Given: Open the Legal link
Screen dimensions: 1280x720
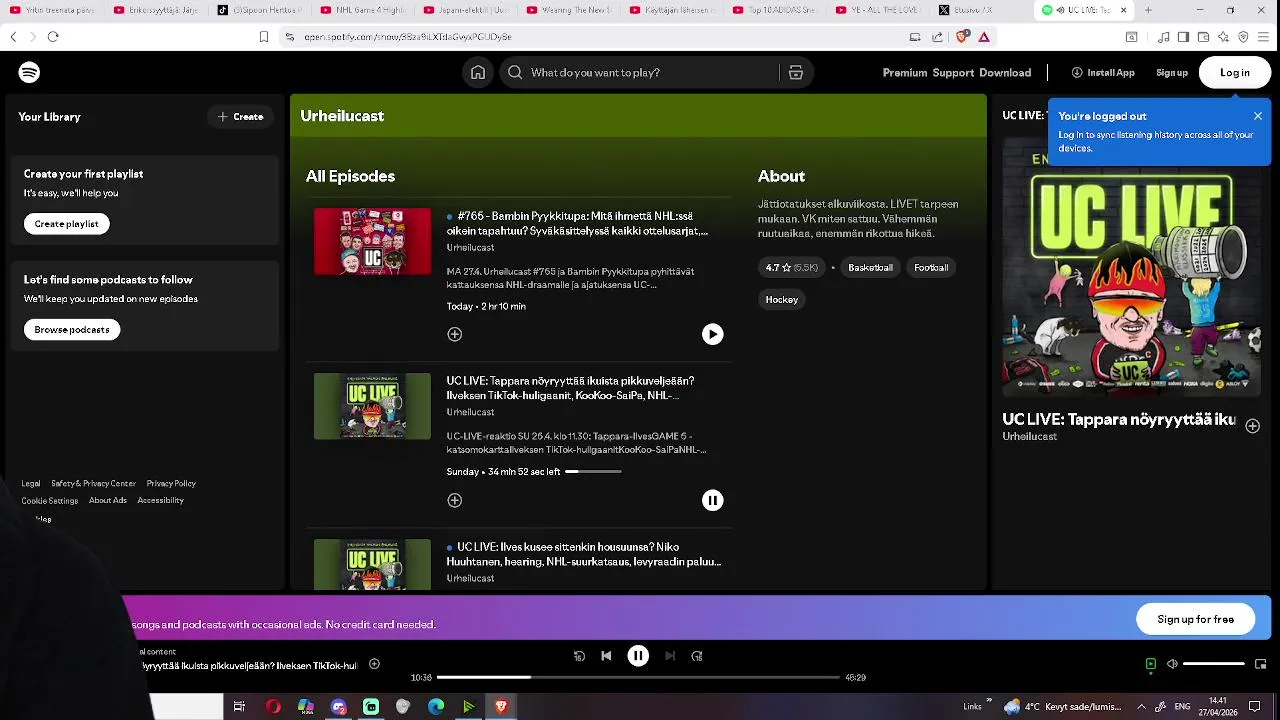Looking at the screenshot, I should tap(31, 483).
